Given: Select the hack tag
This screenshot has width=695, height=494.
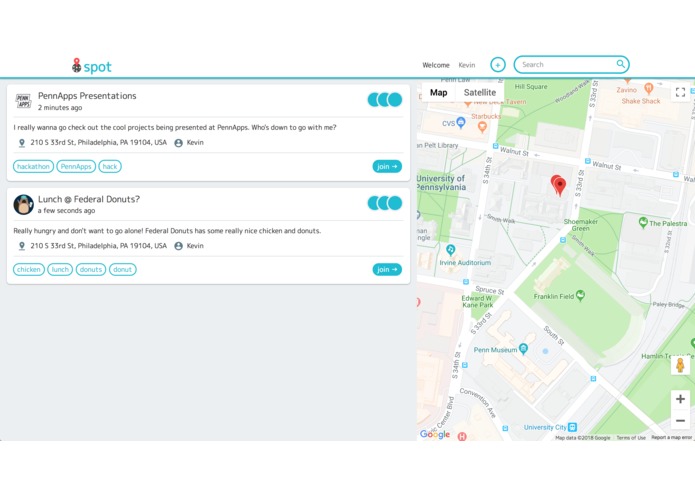Looking at the screenshot, I should (110, 167).
